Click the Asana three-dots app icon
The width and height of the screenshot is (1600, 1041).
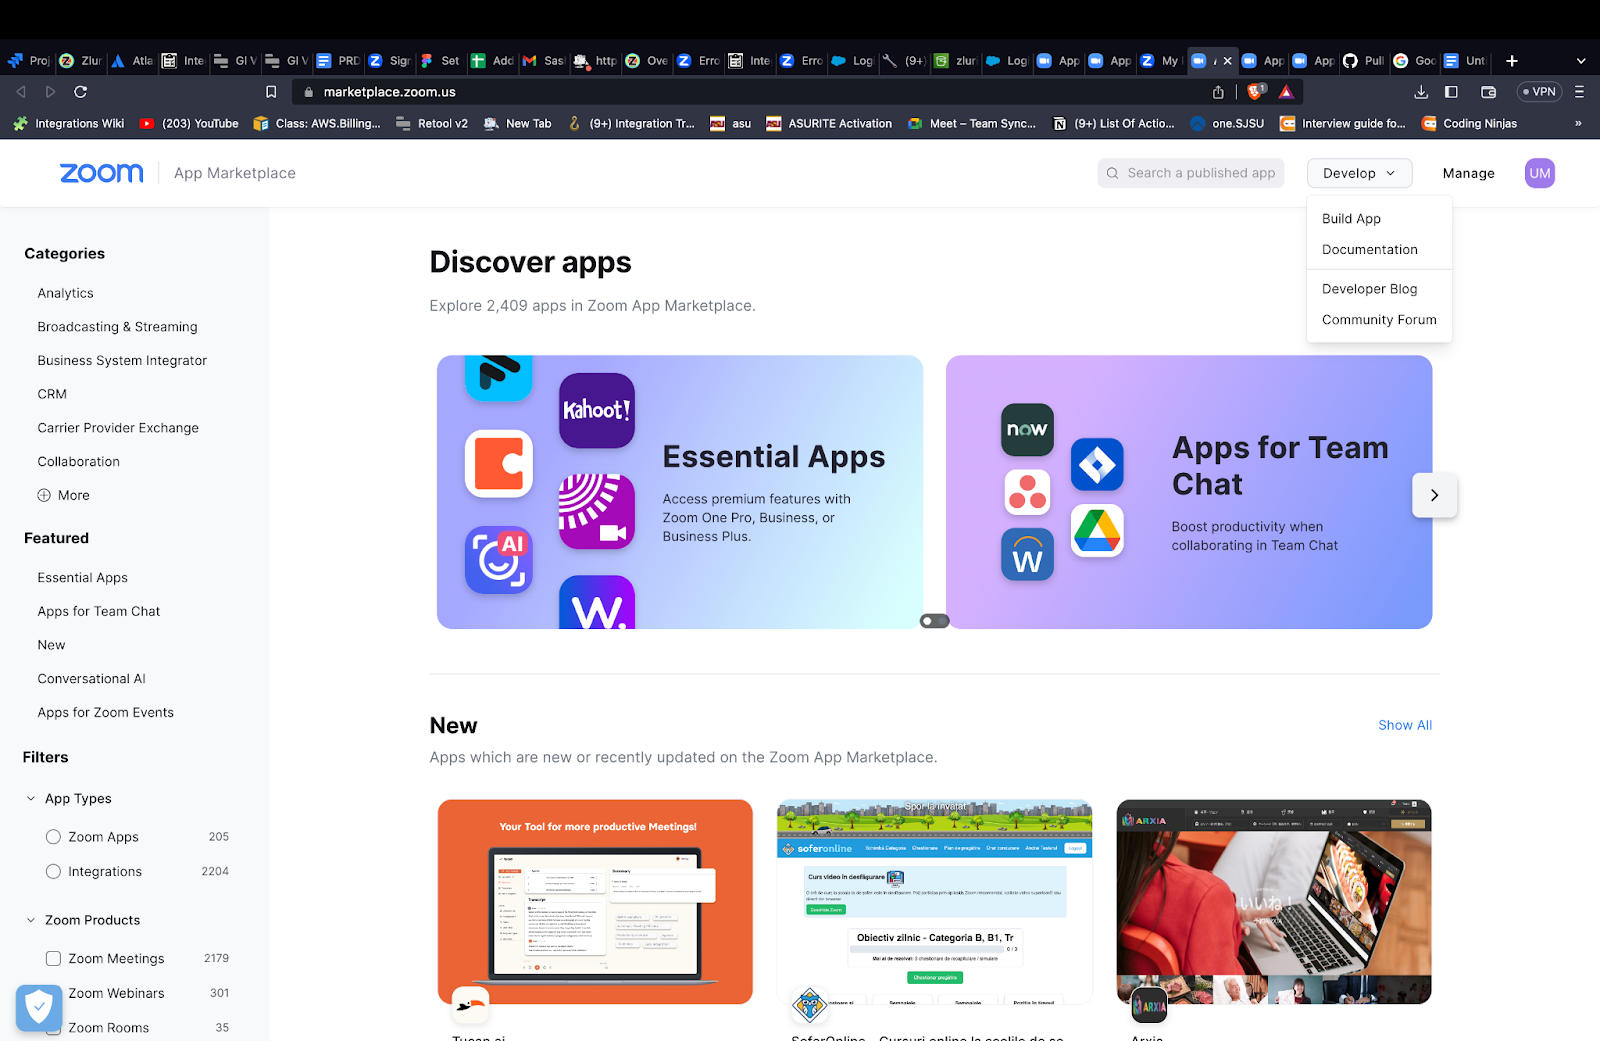tap(1027, 492)
